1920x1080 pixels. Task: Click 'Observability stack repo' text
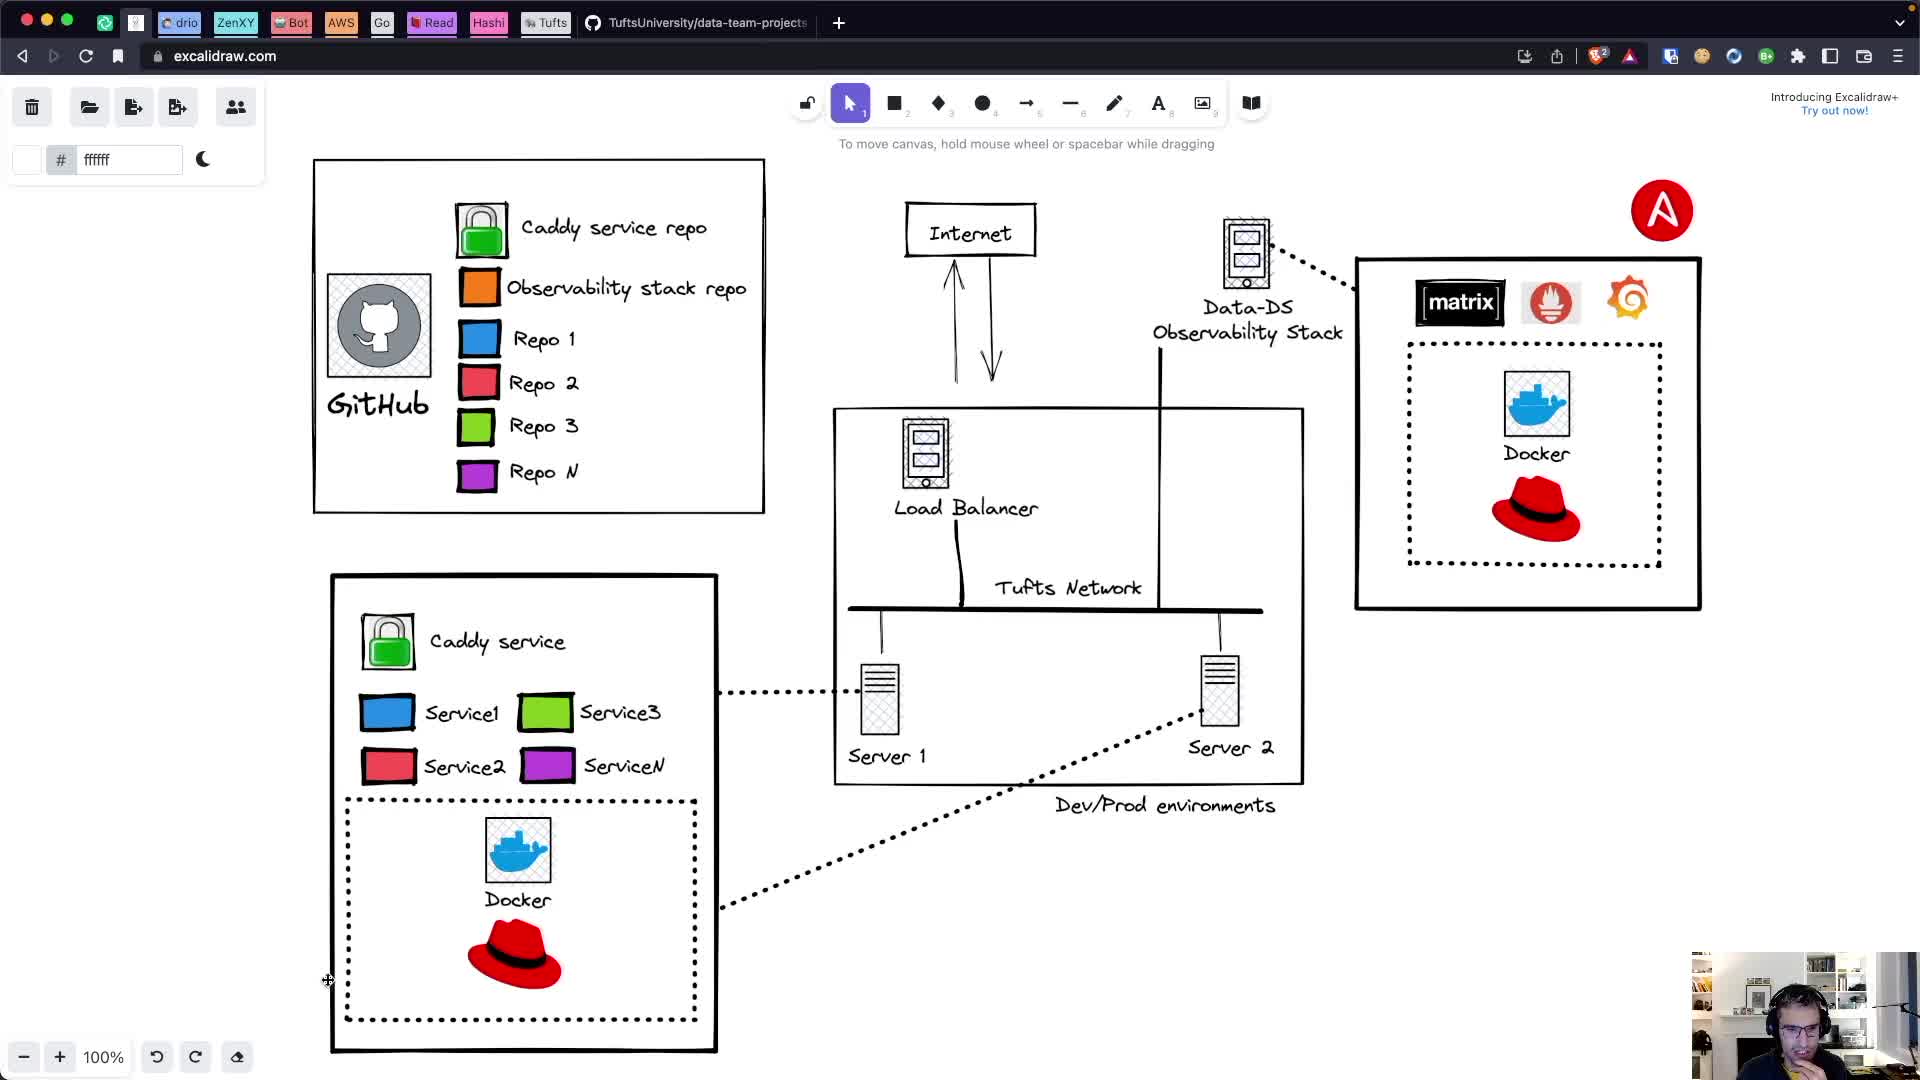click(627, 289)
